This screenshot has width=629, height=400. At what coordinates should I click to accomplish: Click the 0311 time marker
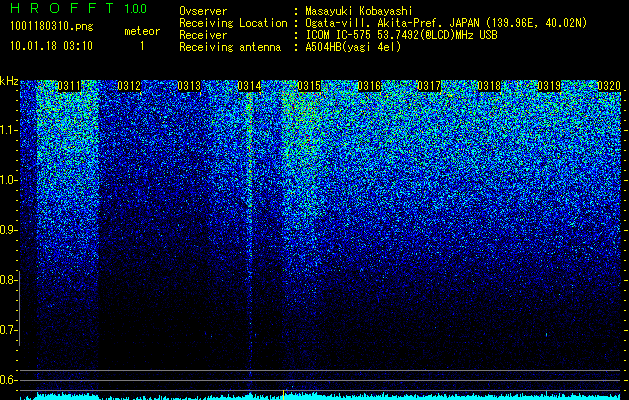[69, 86]
